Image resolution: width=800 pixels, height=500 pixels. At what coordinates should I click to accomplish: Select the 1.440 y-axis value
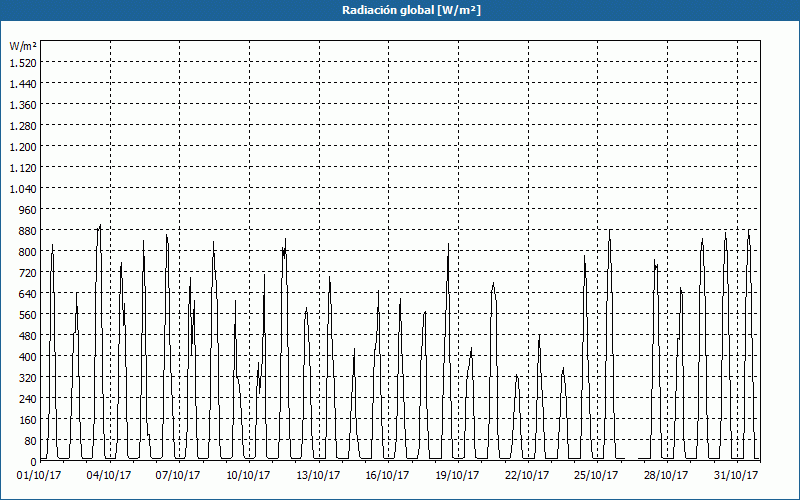(23, 84)
